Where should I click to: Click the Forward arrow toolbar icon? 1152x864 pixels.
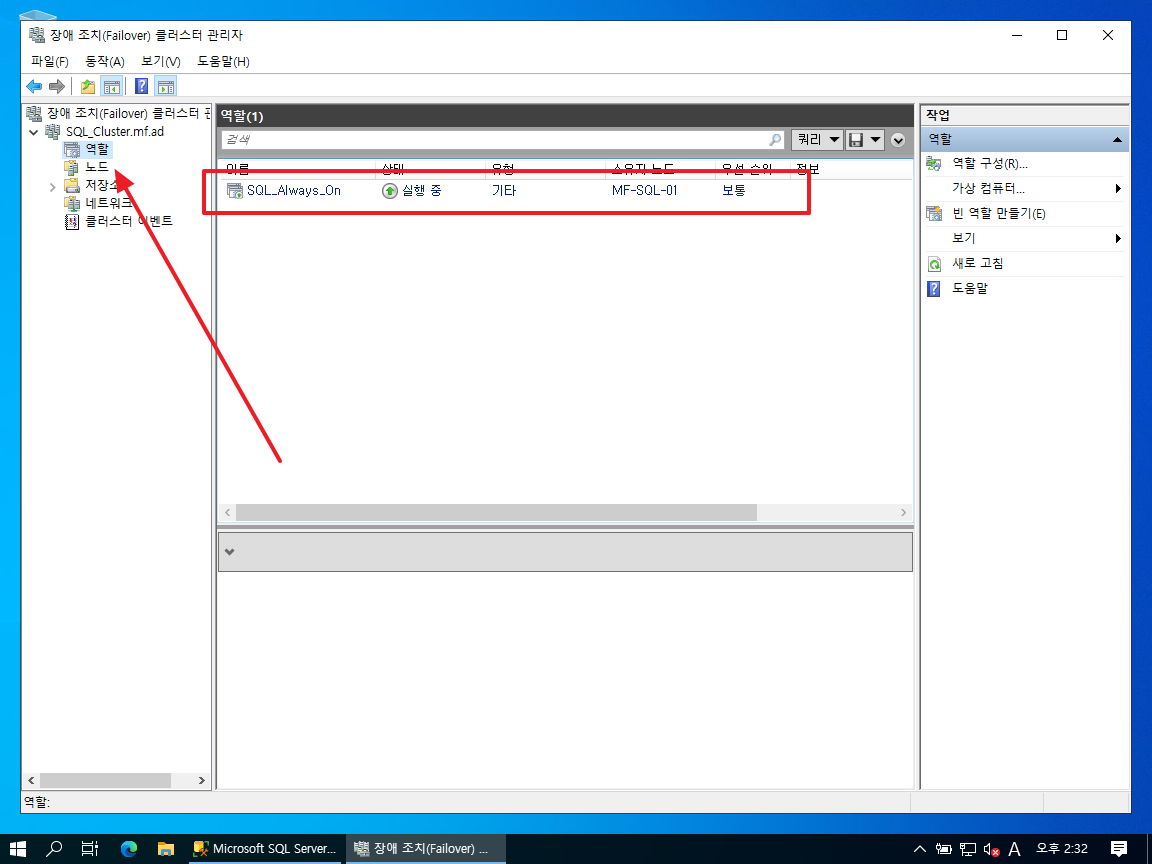click(57, 86)
